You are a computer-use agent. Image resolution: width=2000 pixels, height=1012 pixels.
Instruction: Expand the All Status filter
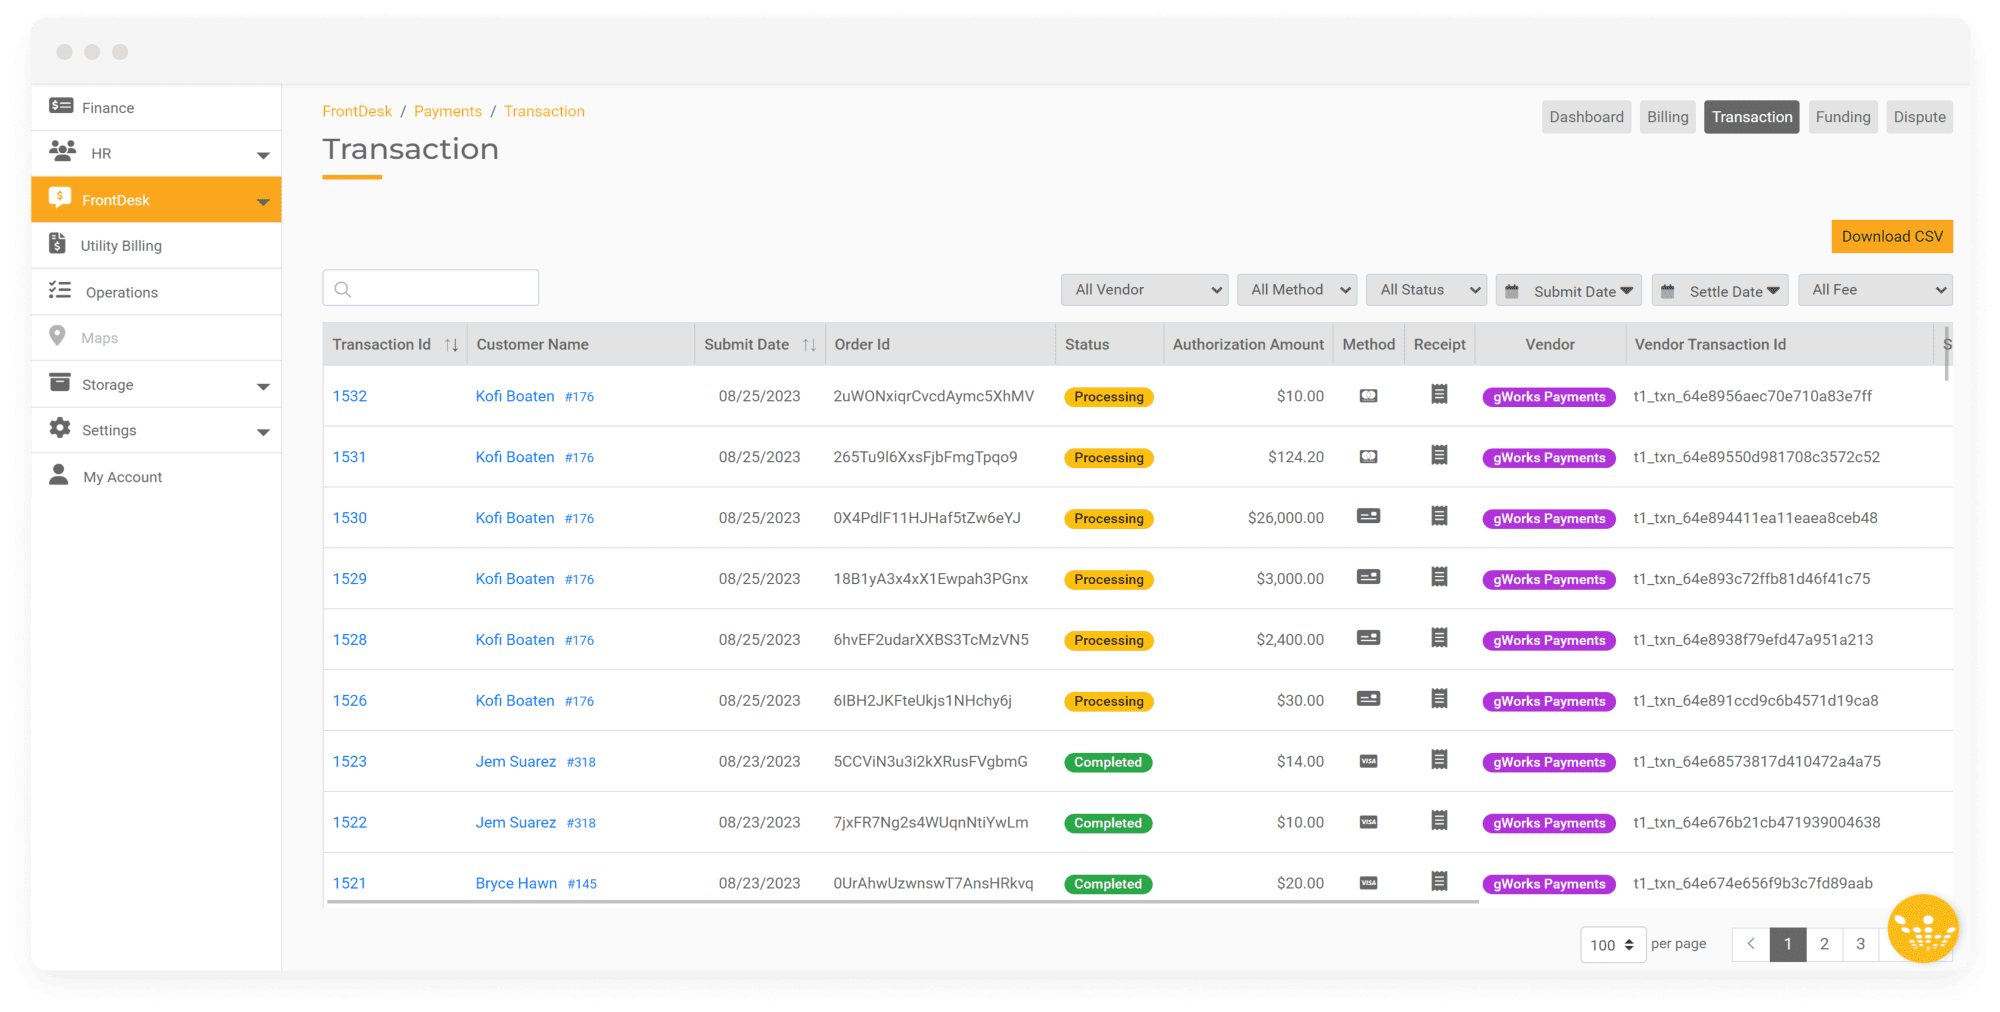pyautogui.click(x=1426, y=289)
